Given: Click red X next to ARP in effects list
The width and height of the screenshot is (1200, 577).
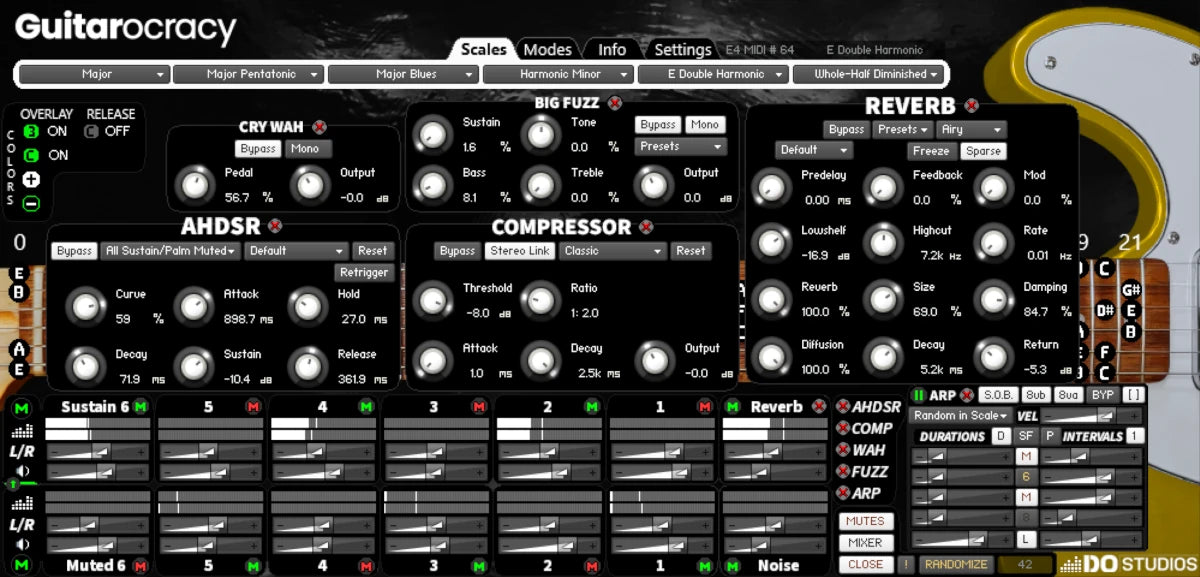Looking at the screenshot, I should (843, 493).
